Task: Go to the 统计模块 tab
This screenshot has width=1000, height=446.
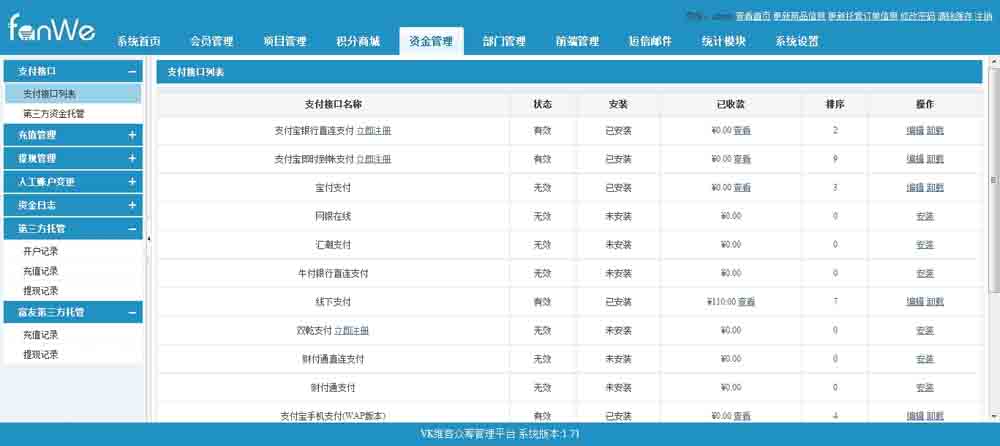Action: pos(723,42)
